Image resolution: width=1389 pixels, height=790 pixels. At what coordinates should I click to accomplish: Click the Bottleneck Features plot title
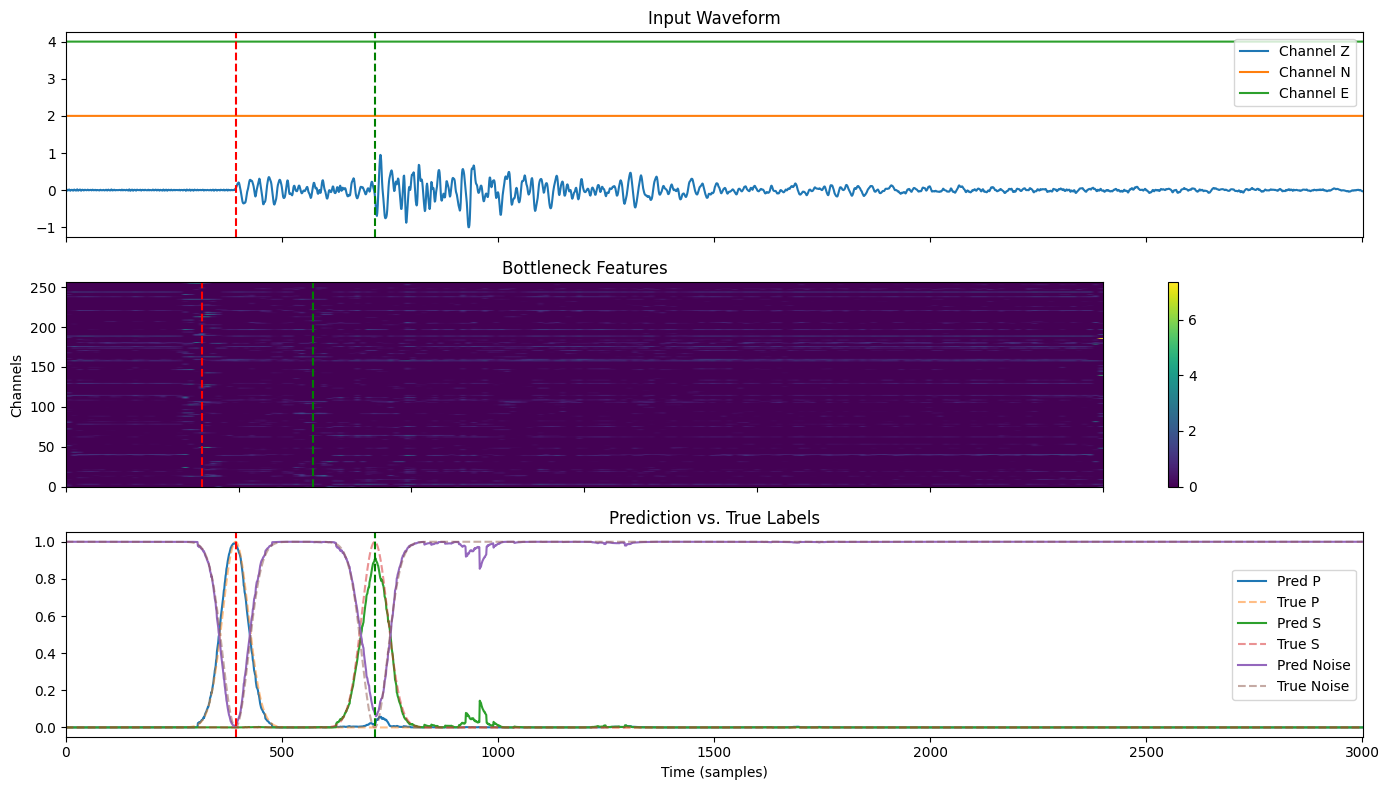585,268
